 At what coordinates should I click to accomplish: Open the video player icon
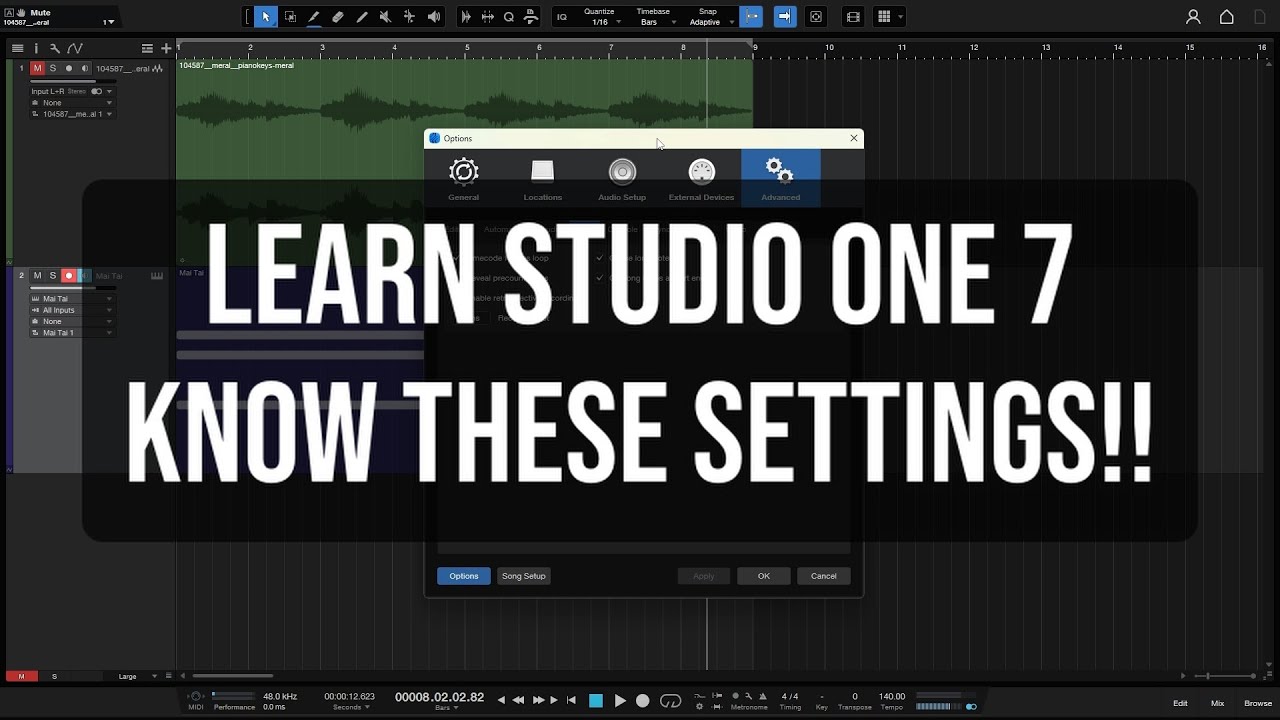tap(853, 17)
